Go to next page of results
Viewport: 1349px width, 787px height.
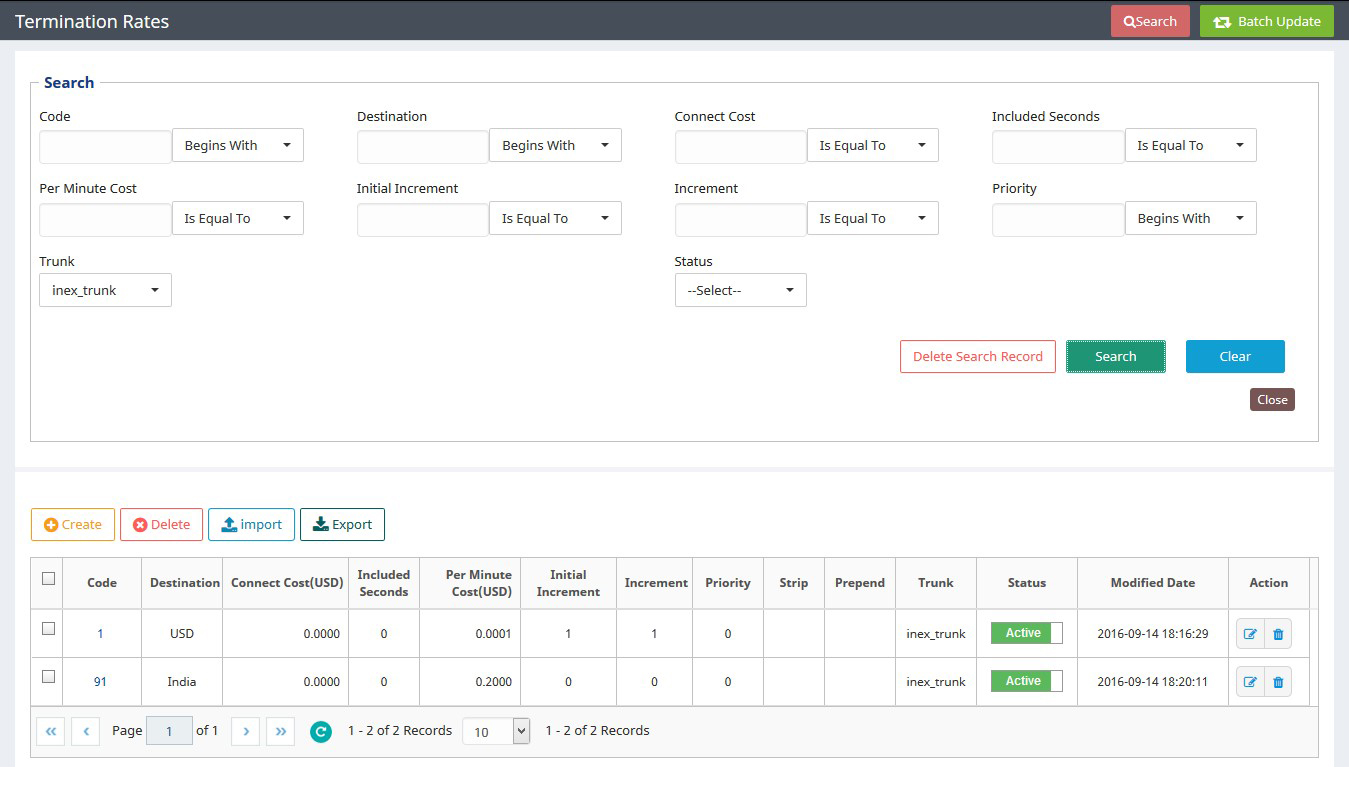[x=246, y=731]
